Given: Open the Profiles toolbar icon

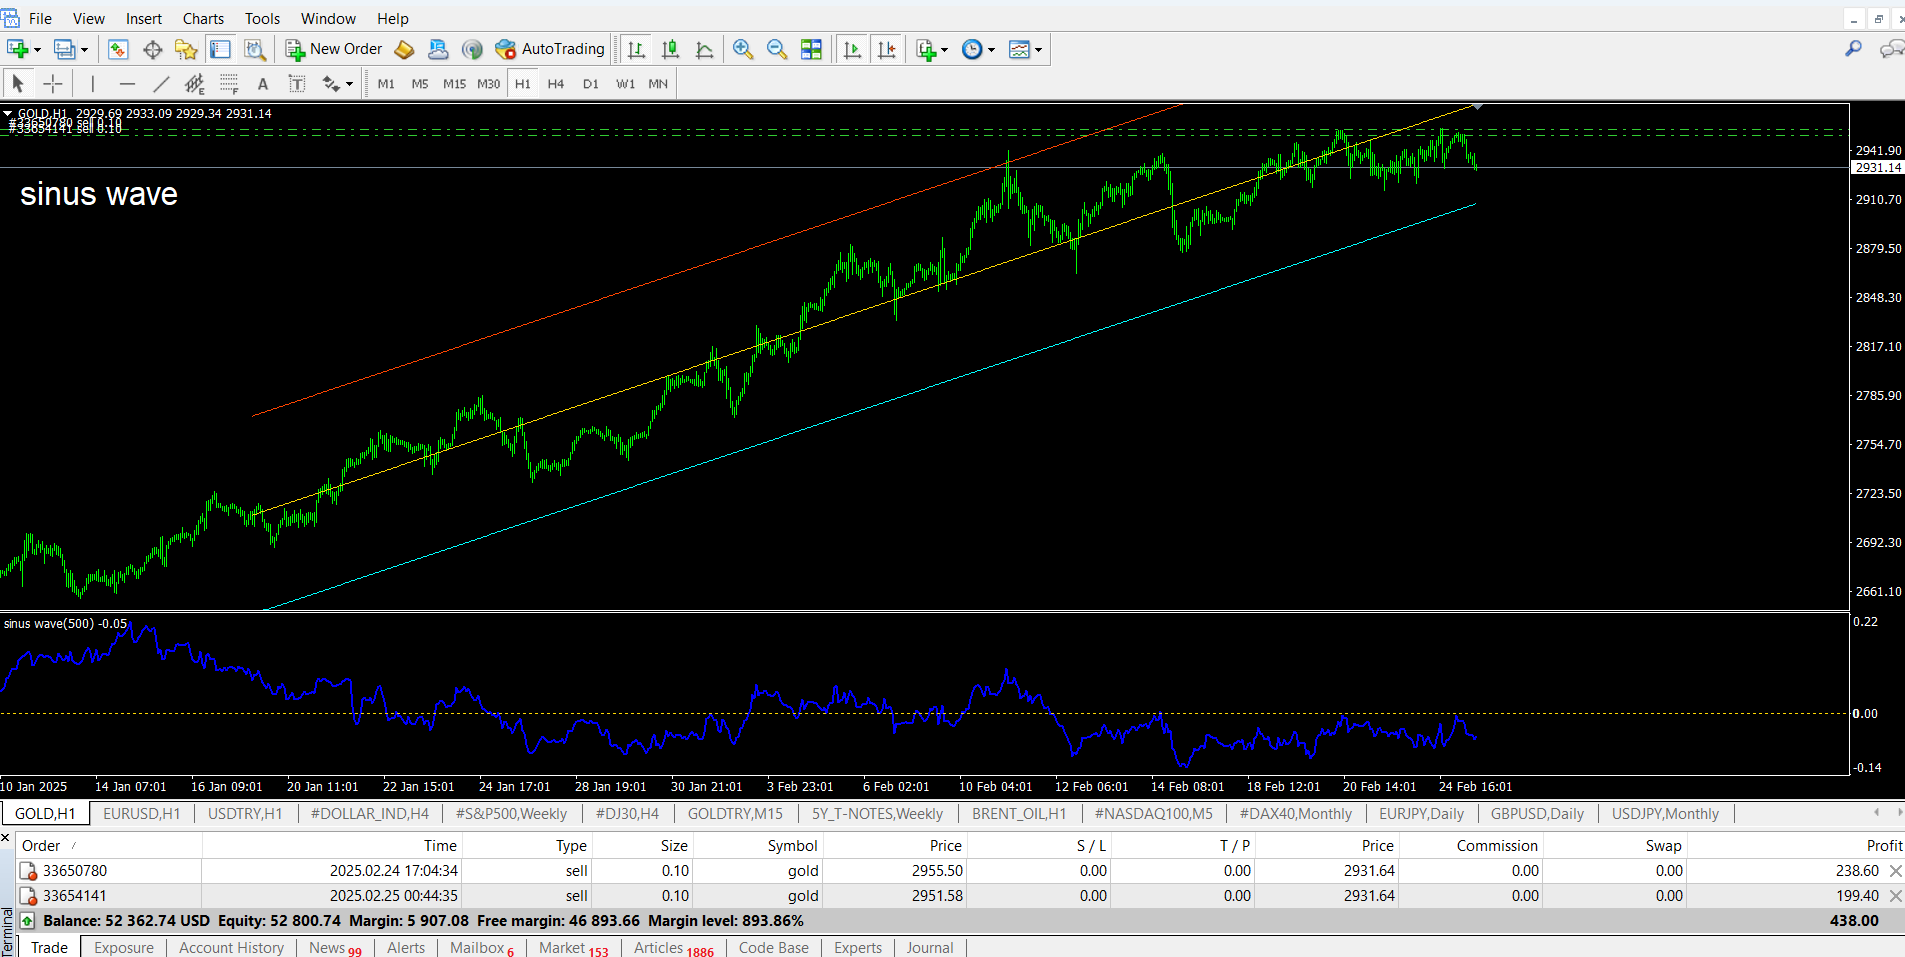Looking at the screenshot, I should pyautogui.click(x=65, y=49).
